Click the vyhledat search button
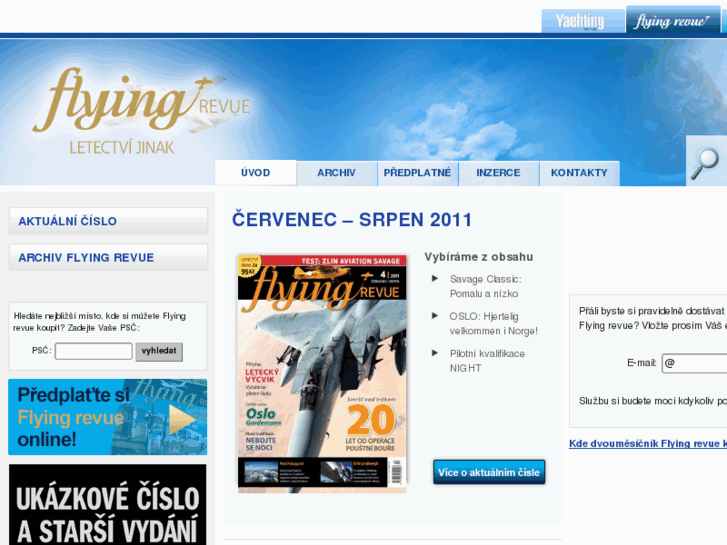Image resolution: width=727 pixels, height=545 pixels. pyautogui.click(x=159, y=351)
